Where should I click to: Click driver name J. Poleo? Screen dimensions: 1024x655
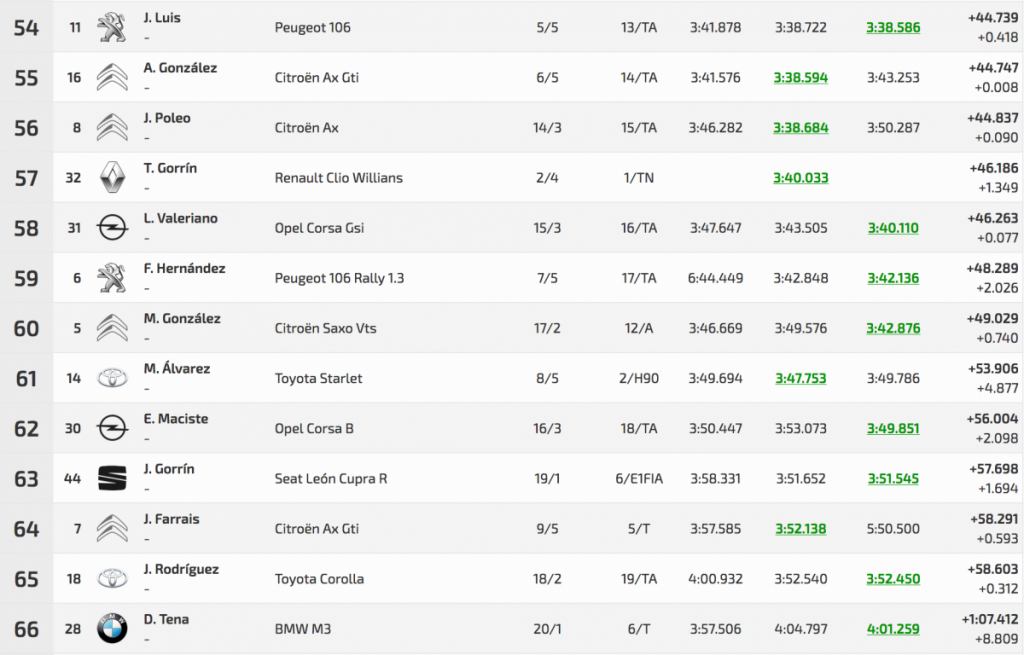166,118
